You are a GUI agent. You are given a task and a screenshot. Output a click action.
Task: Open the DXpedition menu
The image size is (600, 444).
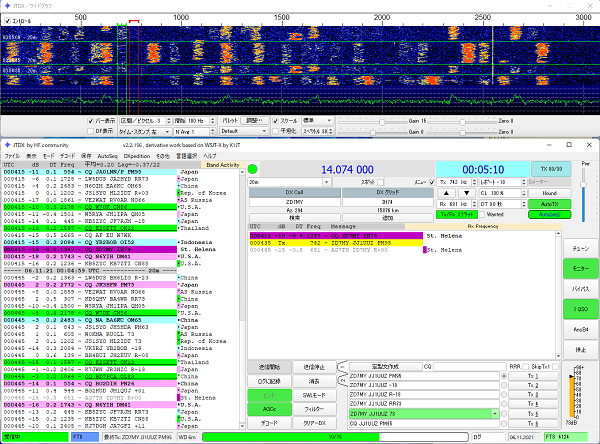point(137,157)
